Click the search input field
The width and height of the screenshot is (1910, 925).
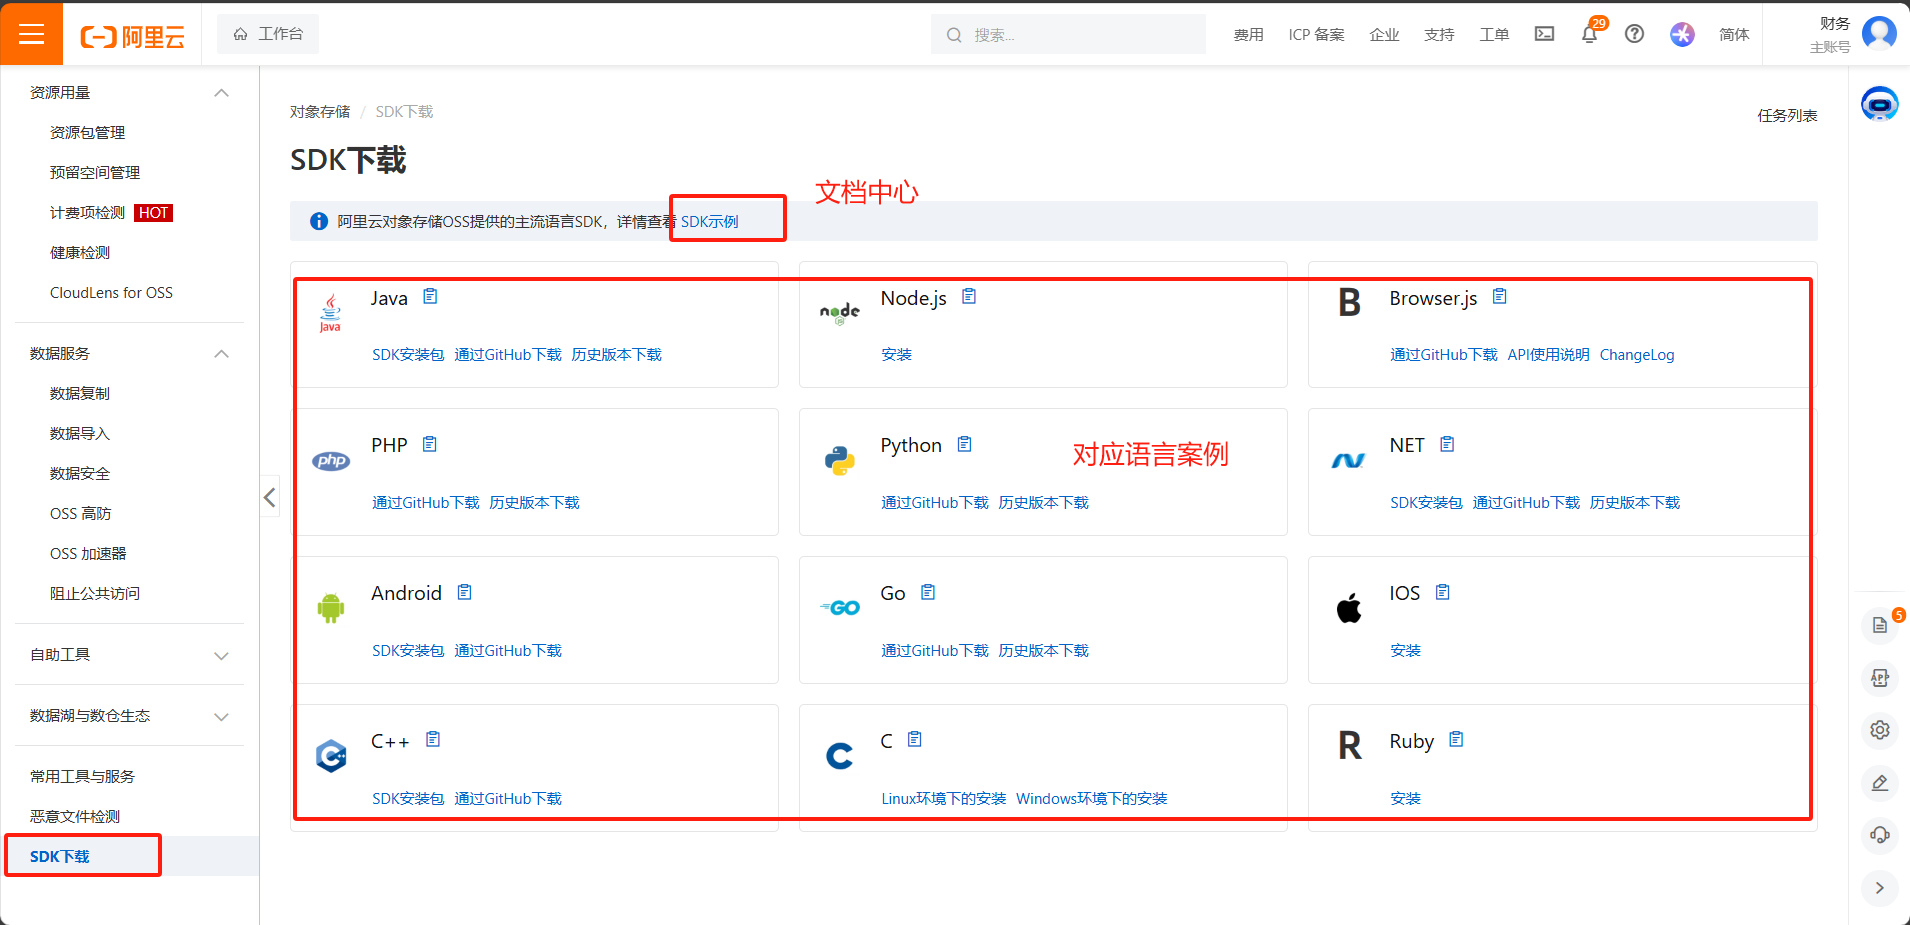[x=1068, y=34]
